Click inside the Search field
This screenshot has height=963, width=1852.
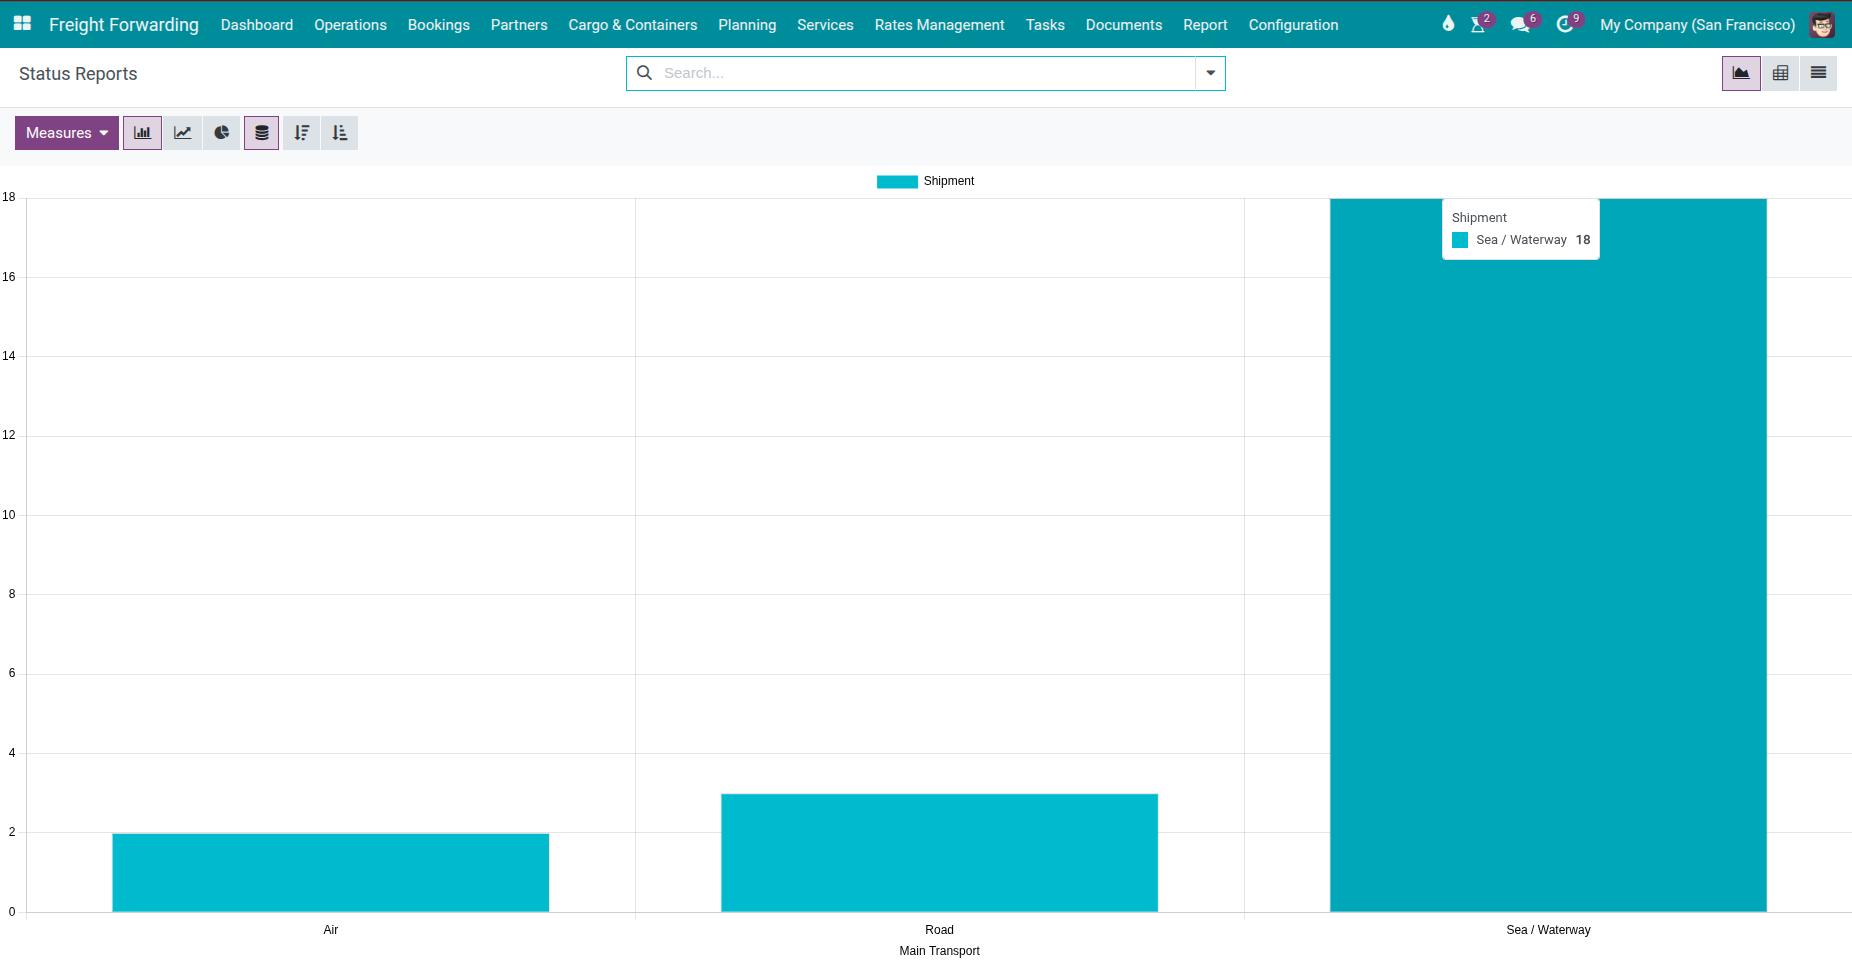click(900, 72)
